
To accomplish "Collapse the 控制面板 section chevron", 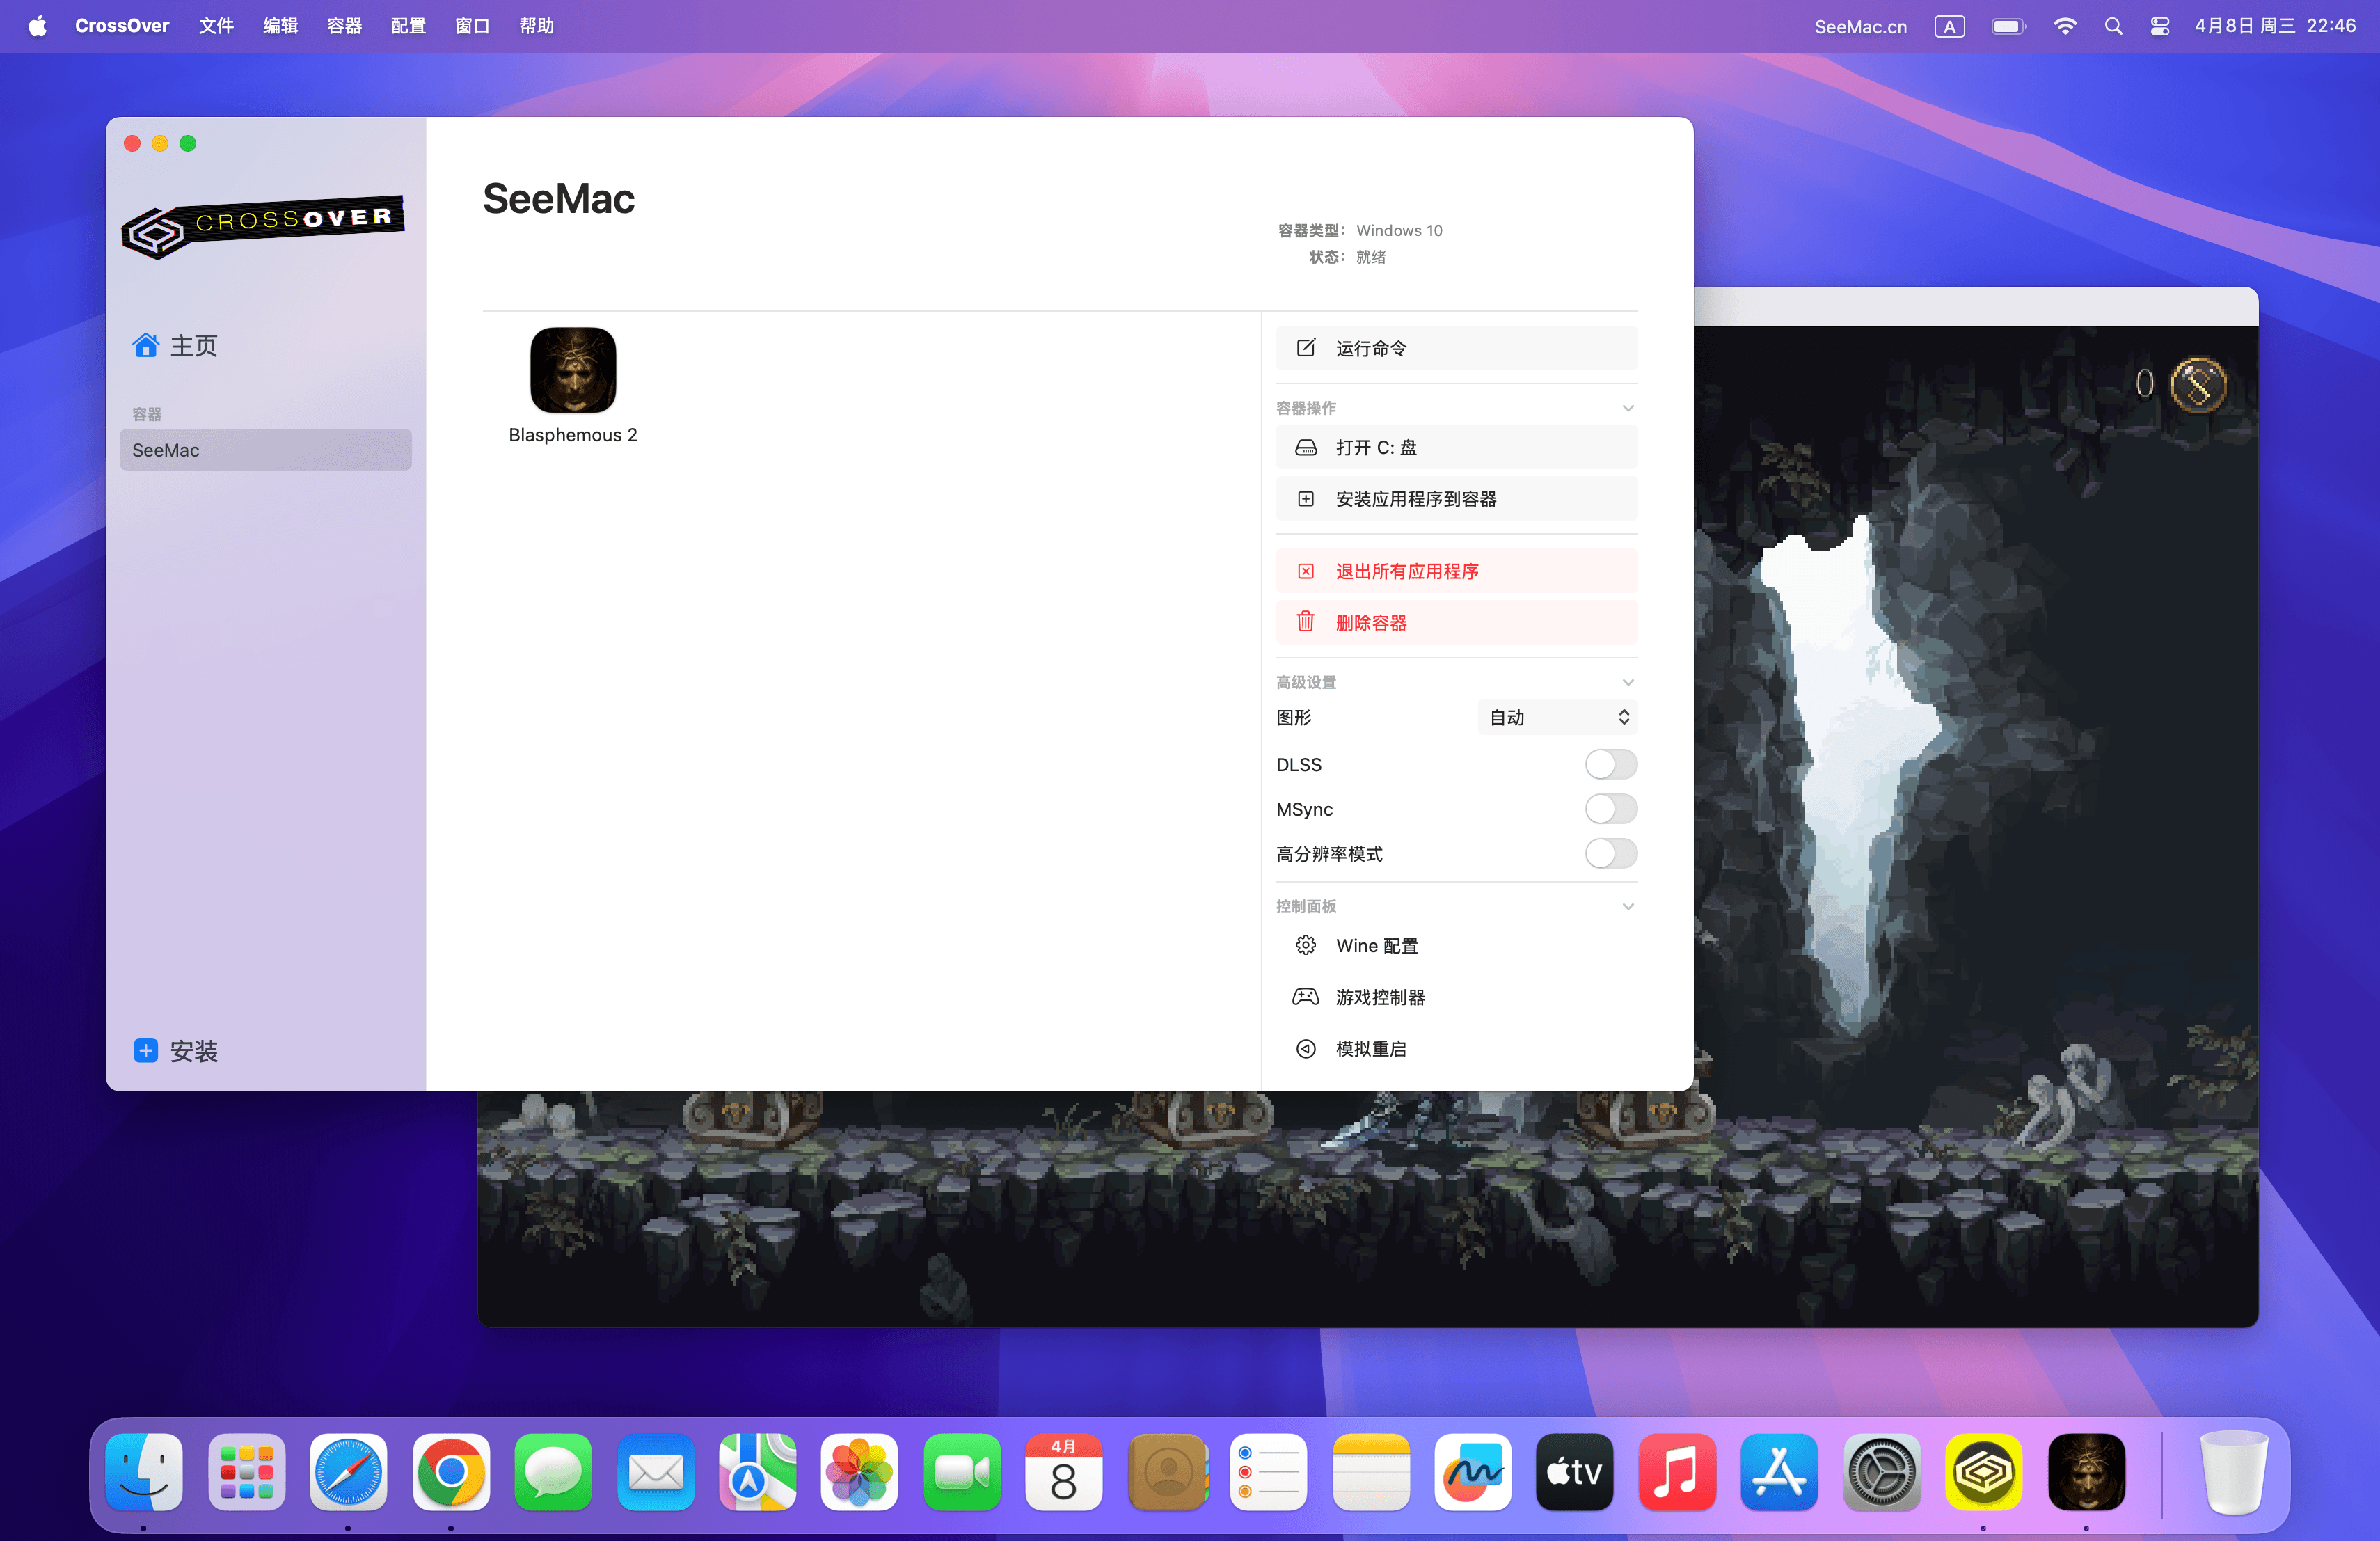I will click(1627, 906).
